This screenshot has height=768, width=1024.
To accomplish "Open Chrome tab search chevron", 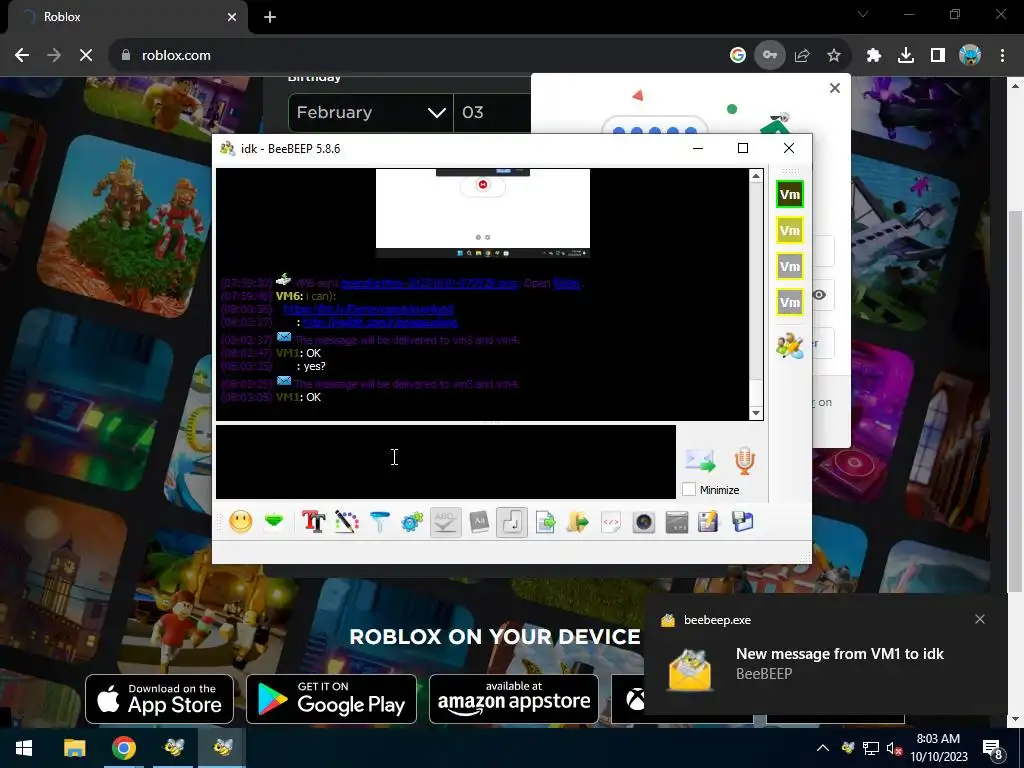I will click(x=863, y=14).
